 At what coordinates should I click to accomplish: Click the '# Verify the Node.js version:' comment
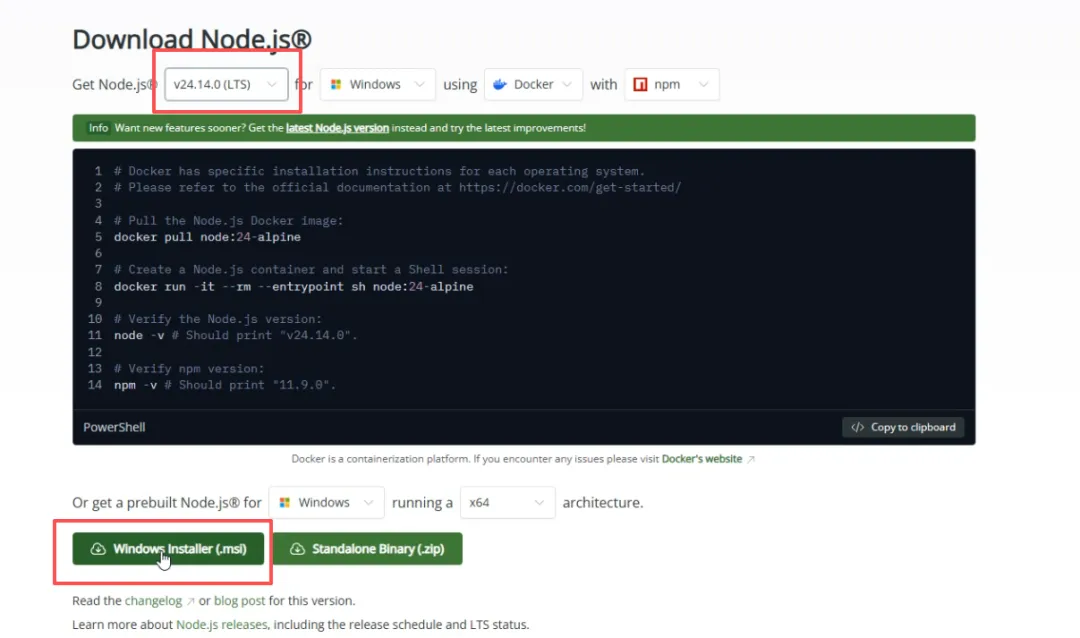[x=218, y=319]
